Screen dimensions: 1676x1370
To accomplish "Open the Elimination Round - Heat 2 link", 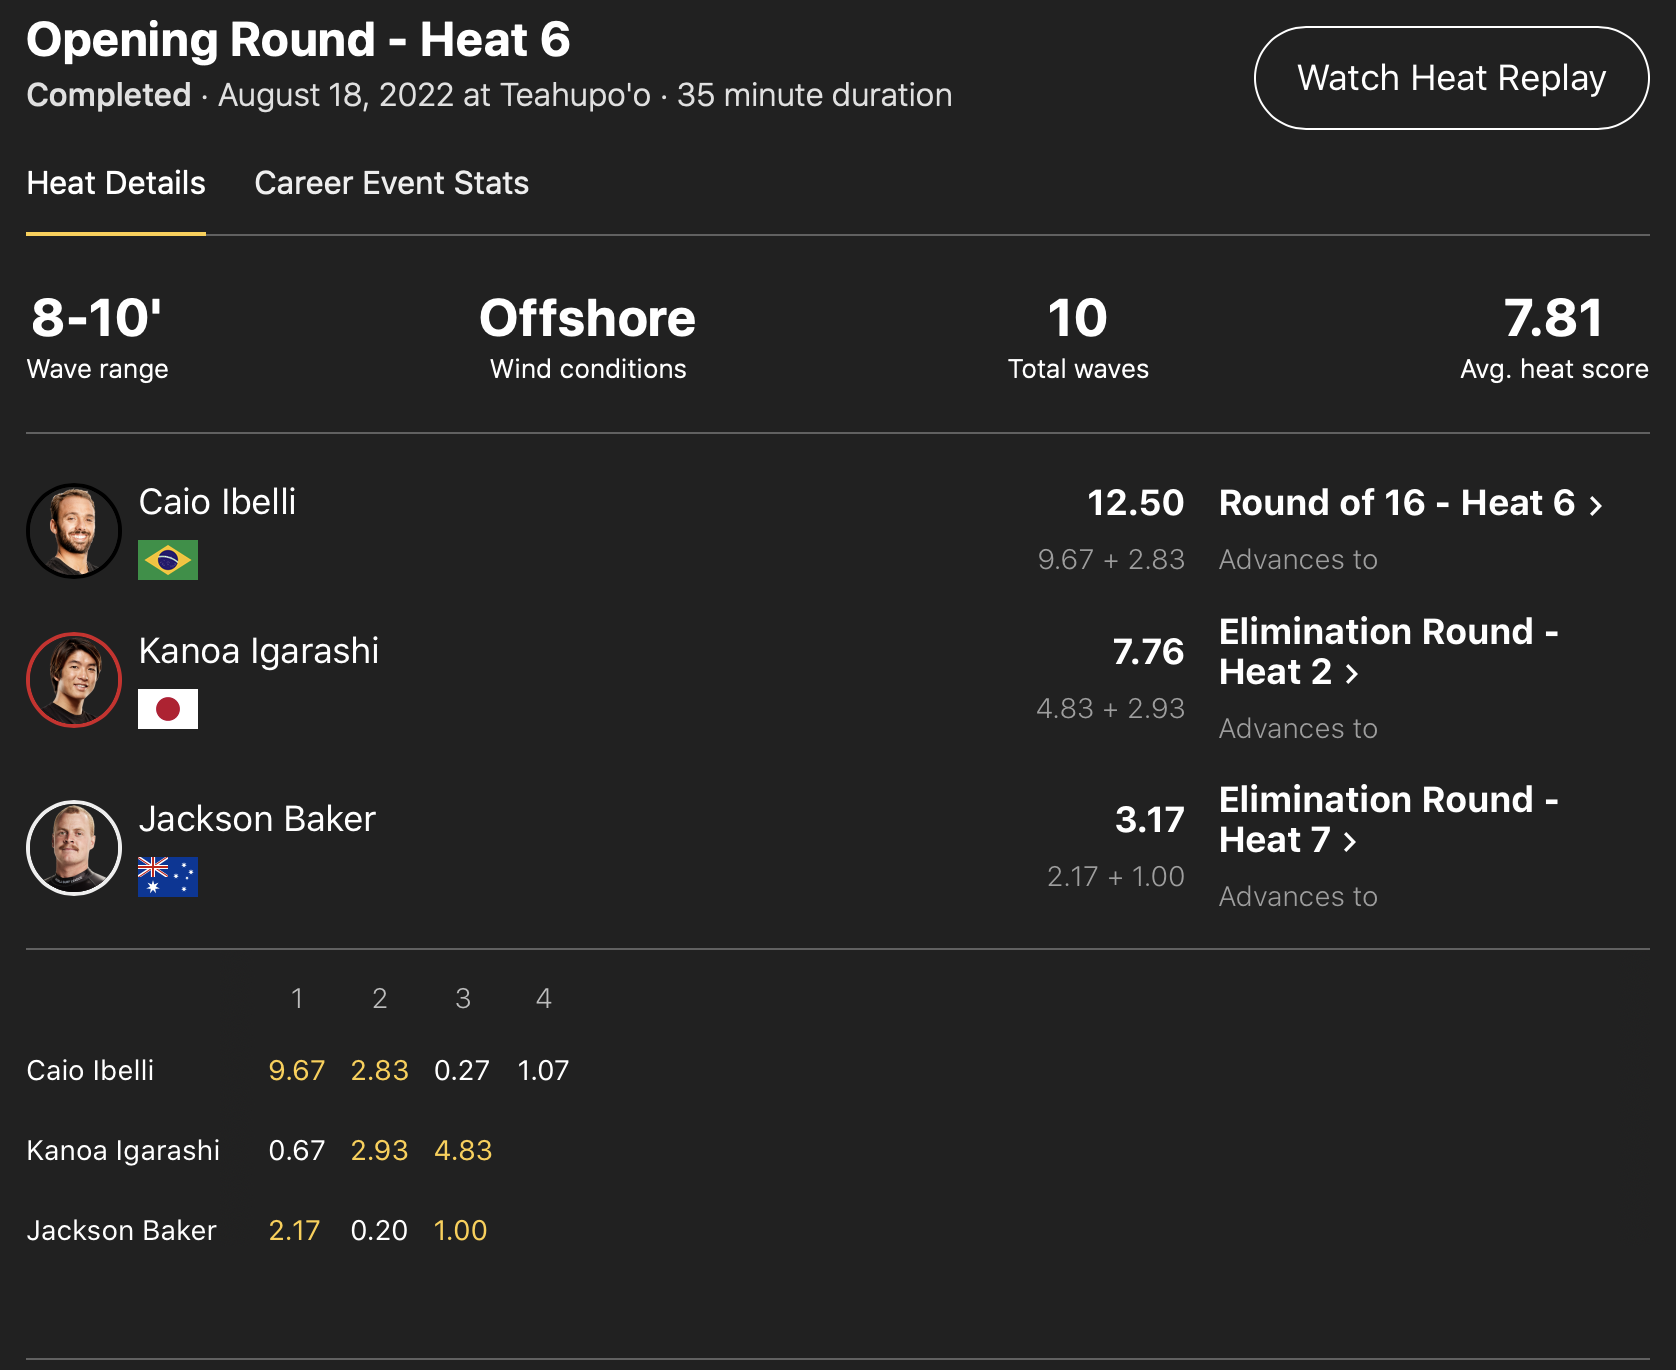I will tap(1388, 651).
